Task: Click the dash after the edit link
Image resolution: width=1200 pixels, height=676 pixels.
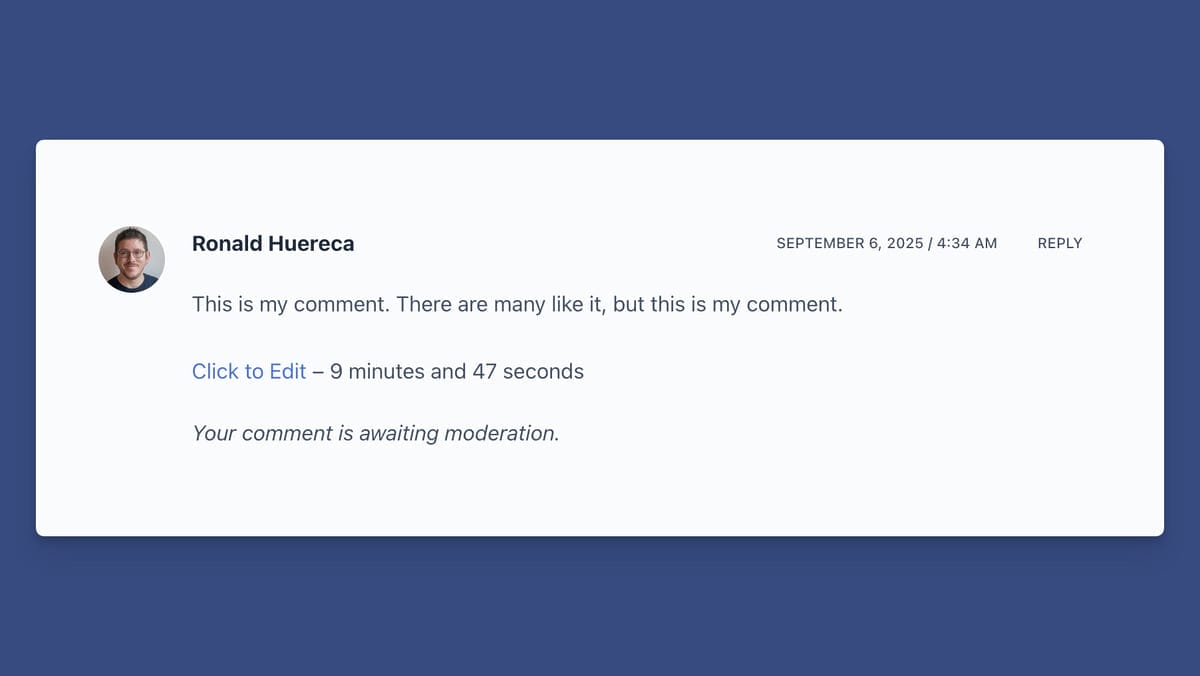Action: [x=318, y=372]
